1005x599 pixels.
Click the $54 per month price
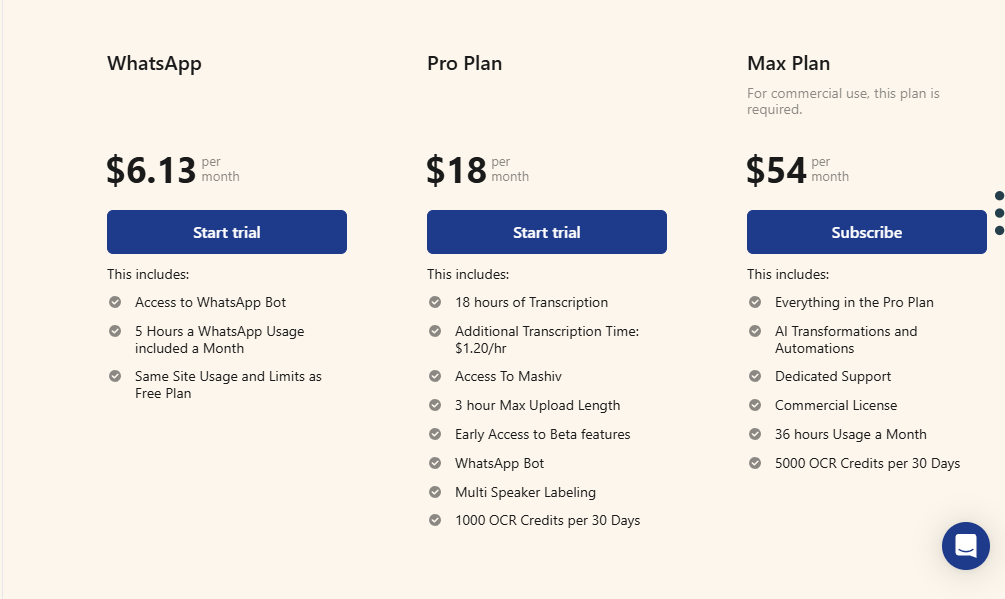(777, 171)
